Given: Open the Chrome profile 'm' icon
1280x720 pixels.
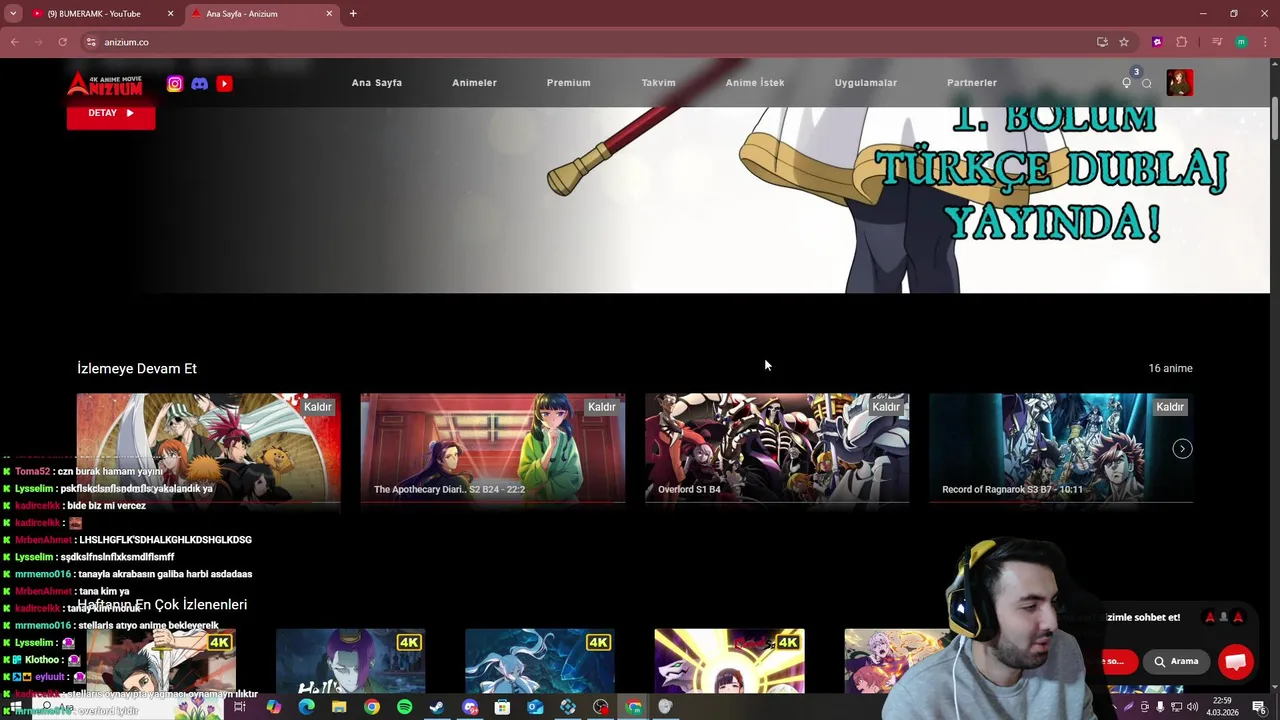Looking at the screenshot, I should [1241, 42].
